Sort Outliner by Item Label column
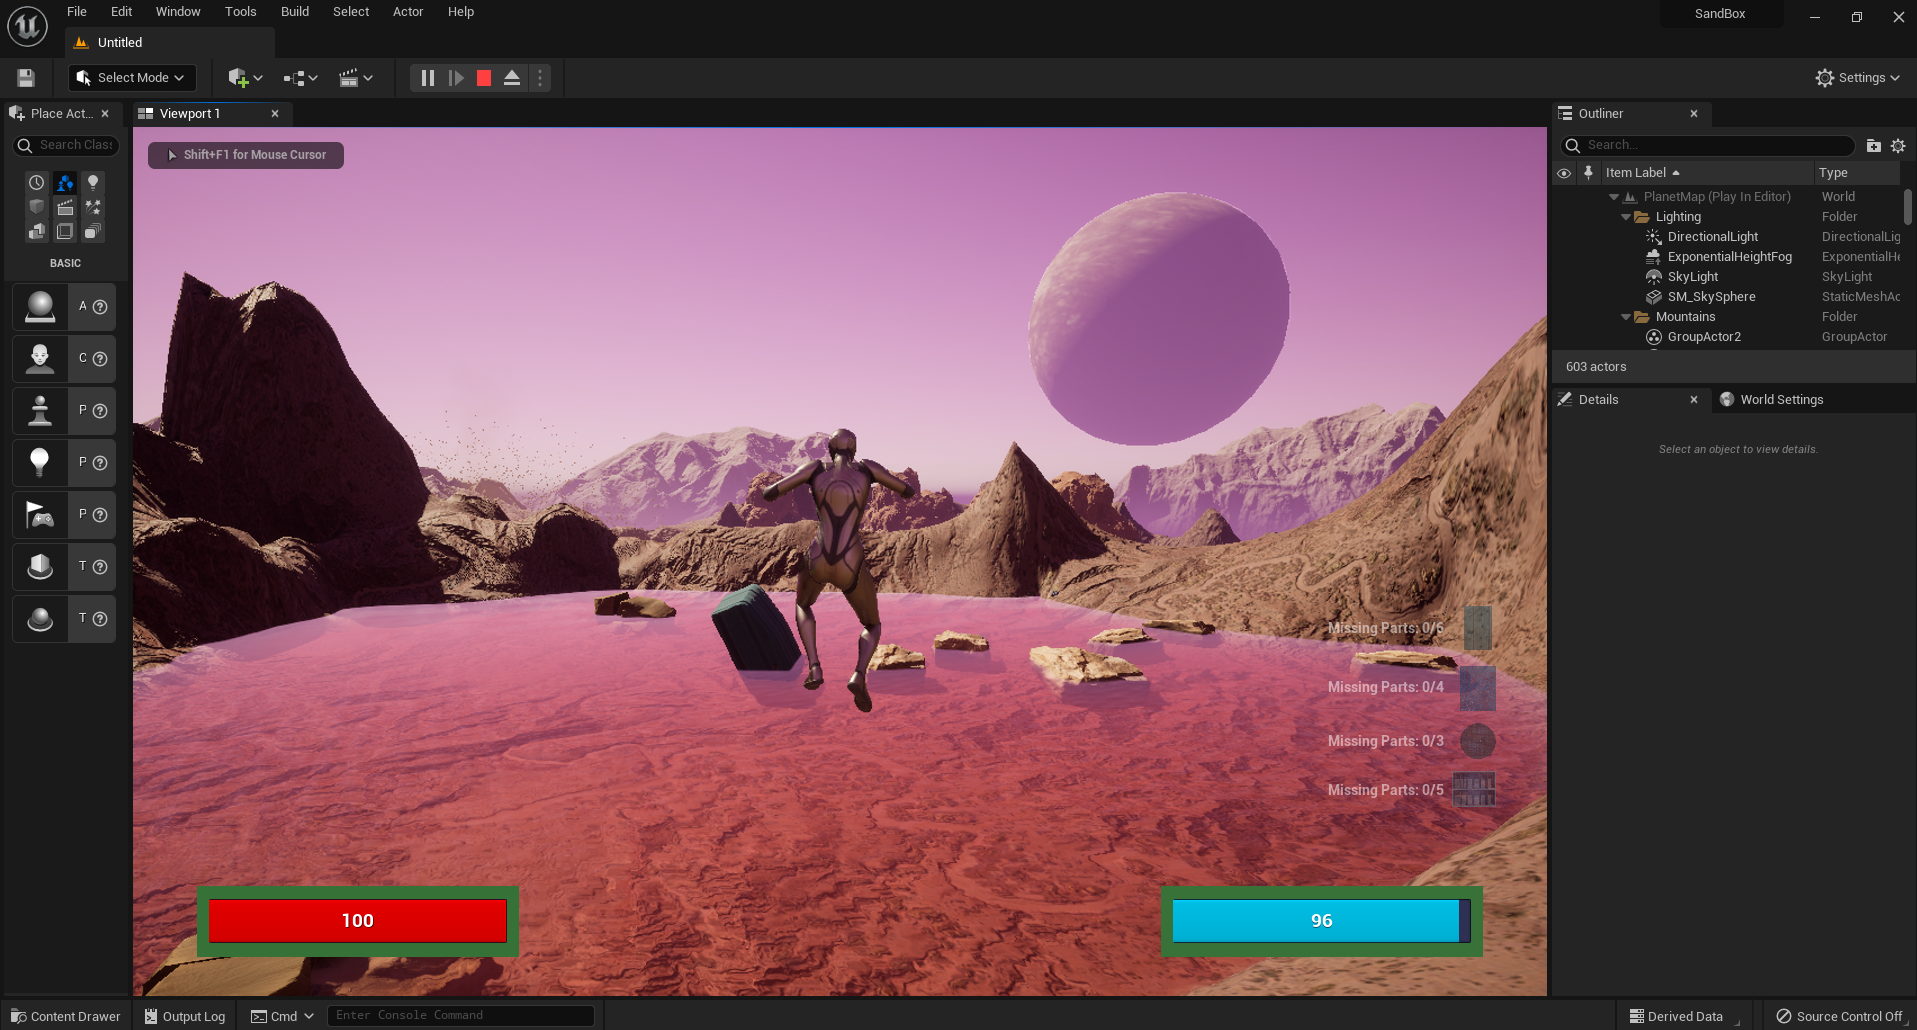The width and height of the screenshot is (1917, 1030). pos(1707,173)
